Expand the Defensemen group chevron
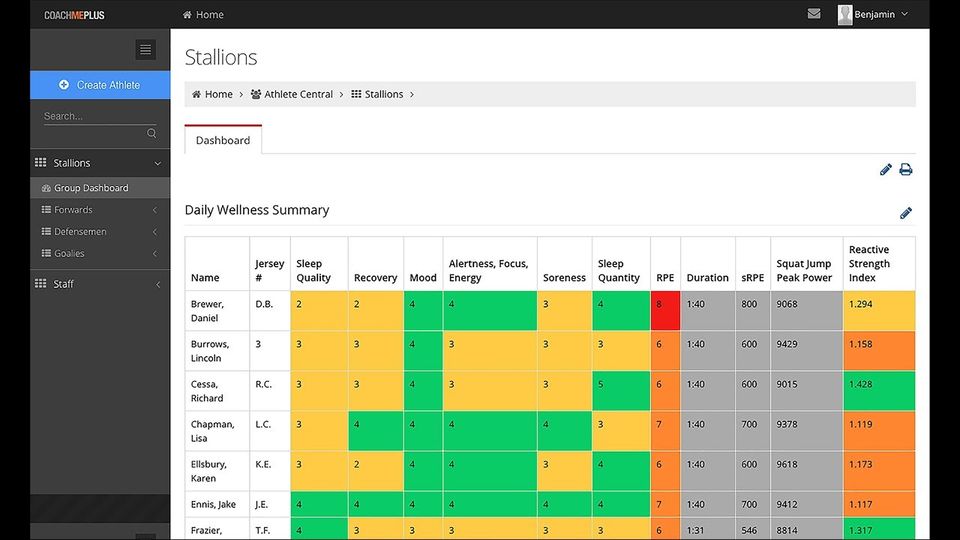The width and height of the screenshot is (960, 540). (155, 232)
